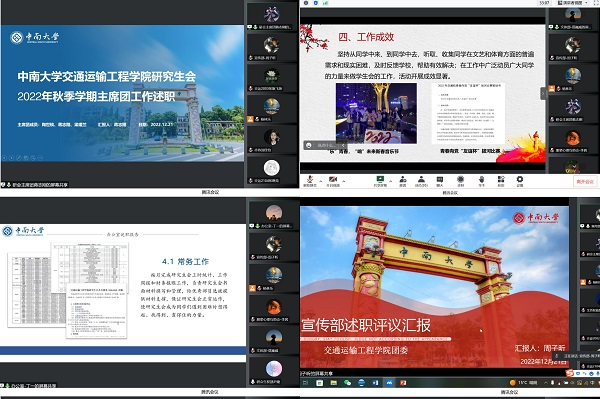The image size is (600, 399).
Task: Open the Apps grid icon
Action: coord(501,179)
